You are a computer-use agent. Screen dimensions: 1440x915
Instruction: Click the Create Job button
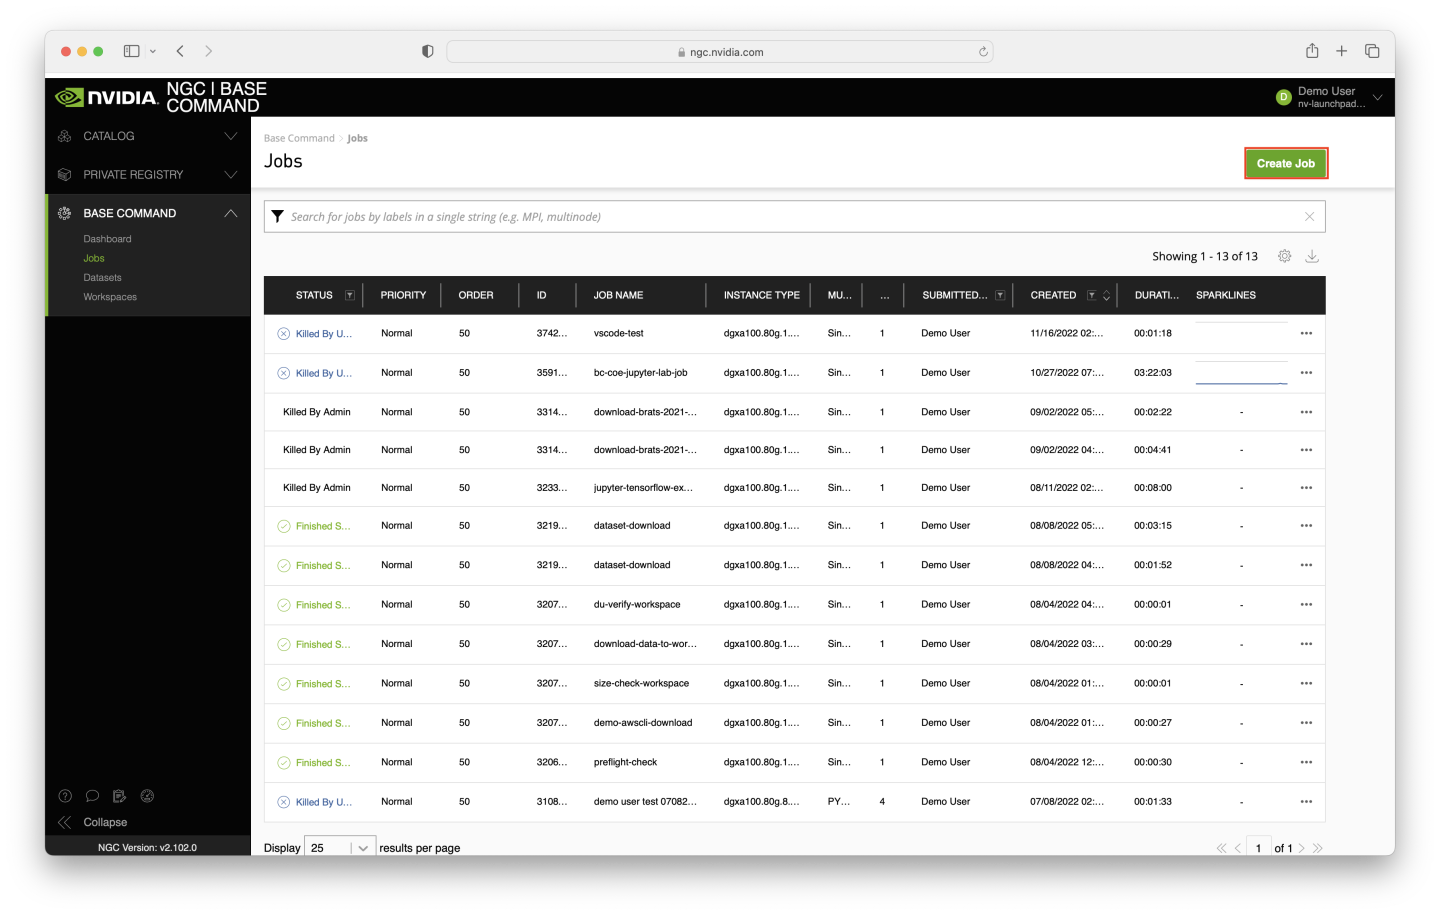point(1285,164)
